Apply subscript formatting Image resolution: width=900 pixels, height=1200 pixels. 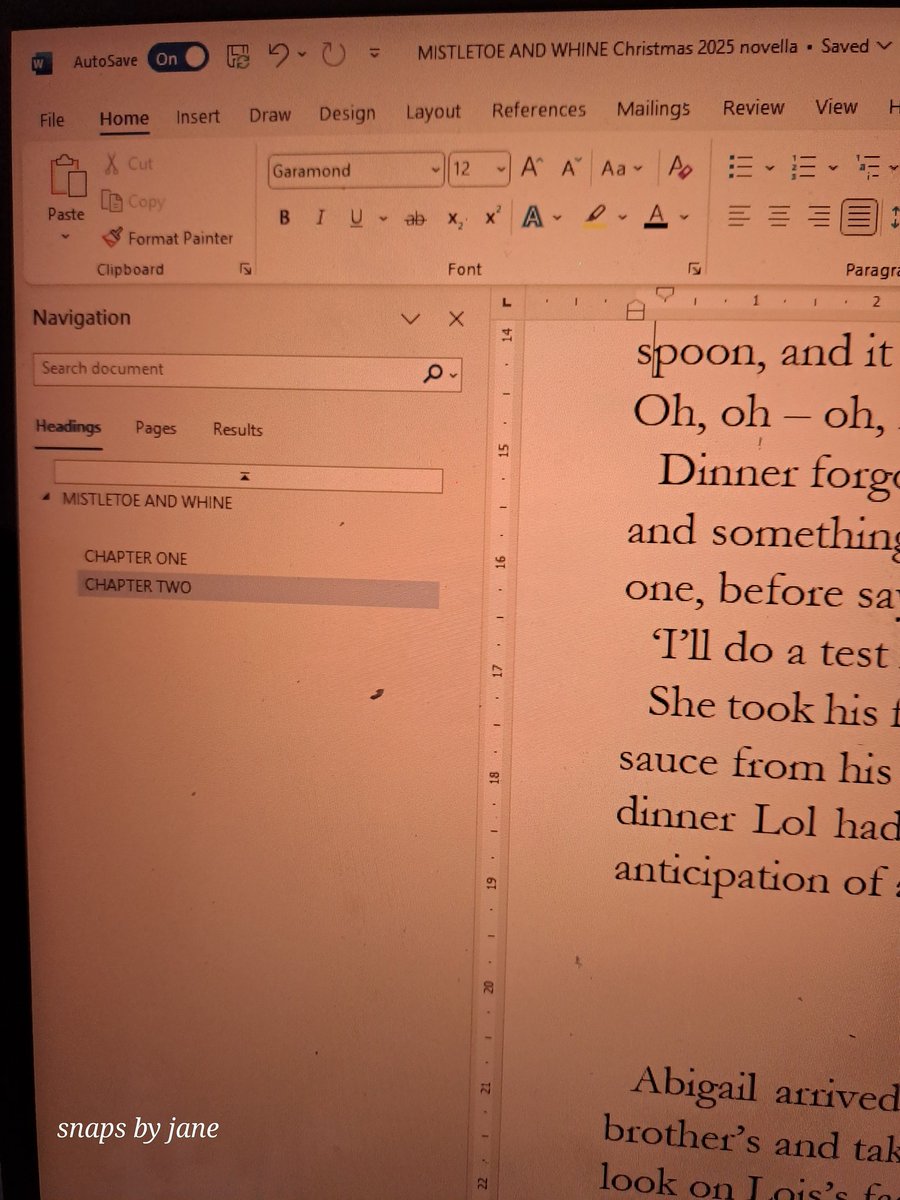pos(455,218)
